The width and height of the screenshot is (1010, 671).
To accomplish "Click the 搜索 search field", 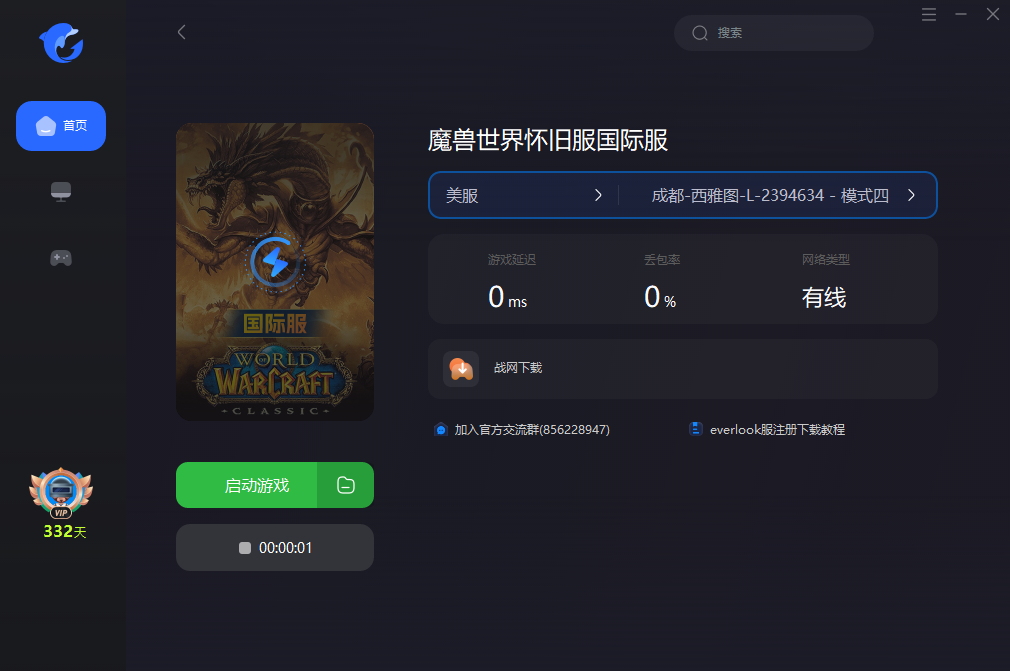I will pyautogui.click(x=774, y=33).
